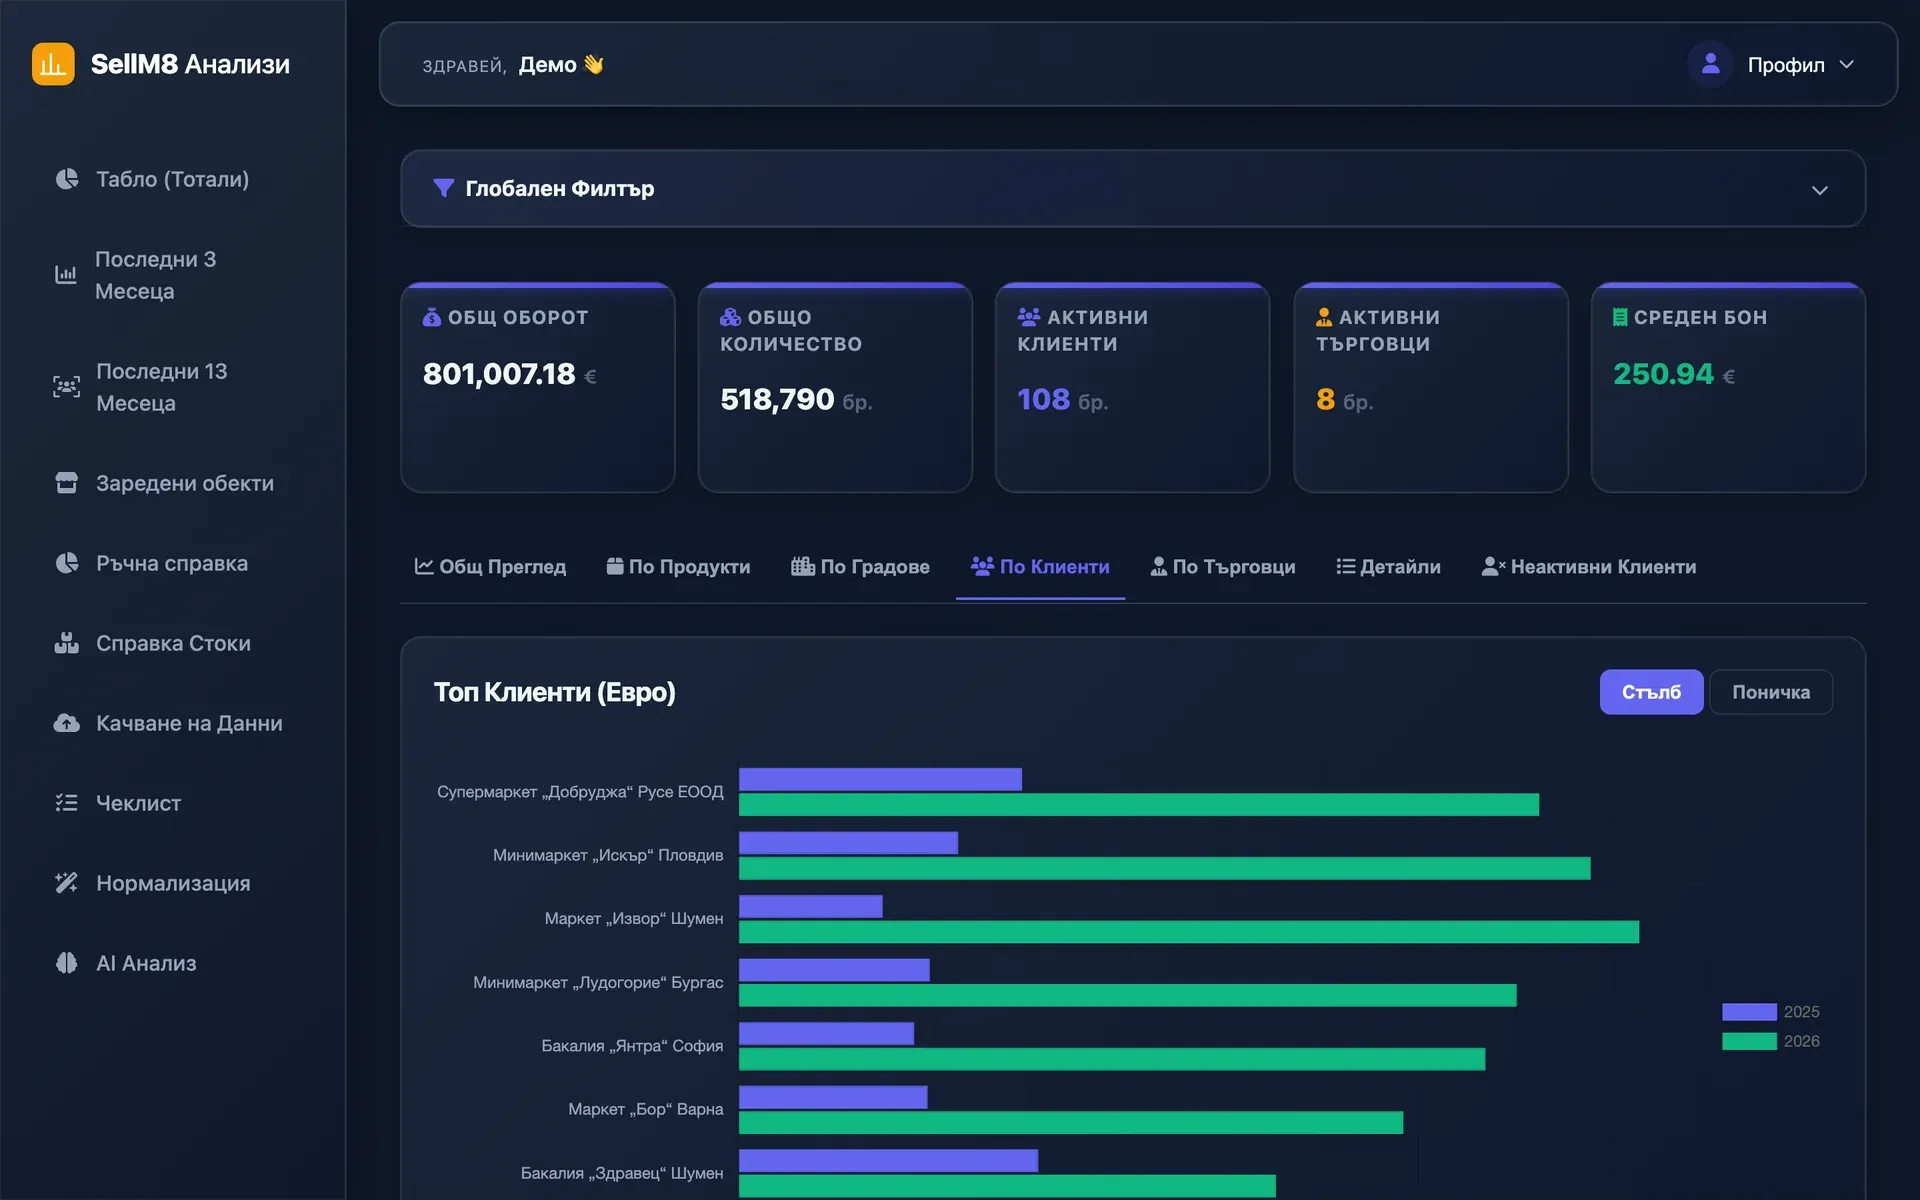
Task: Click the Качване на Данни cloud icon
Action: pos(67,723)
